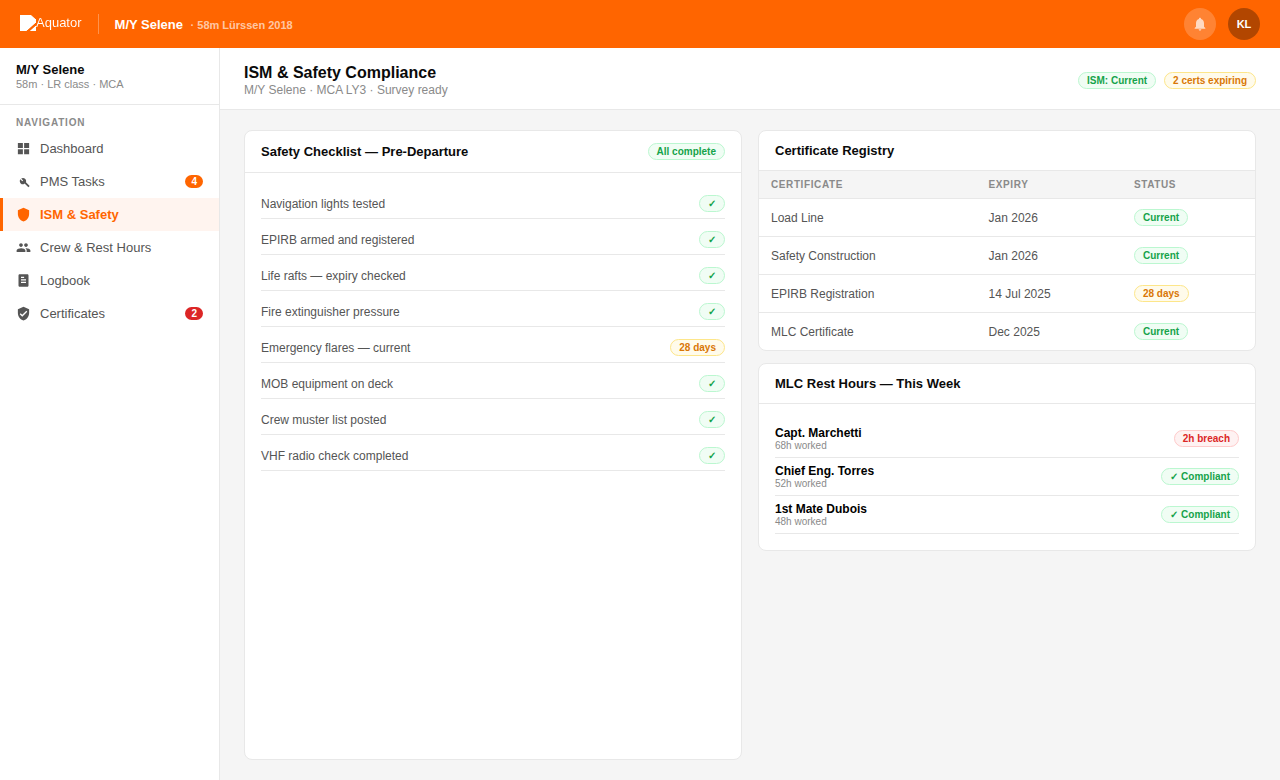Select ISM & Safety in the sidebar

(110, 215)
